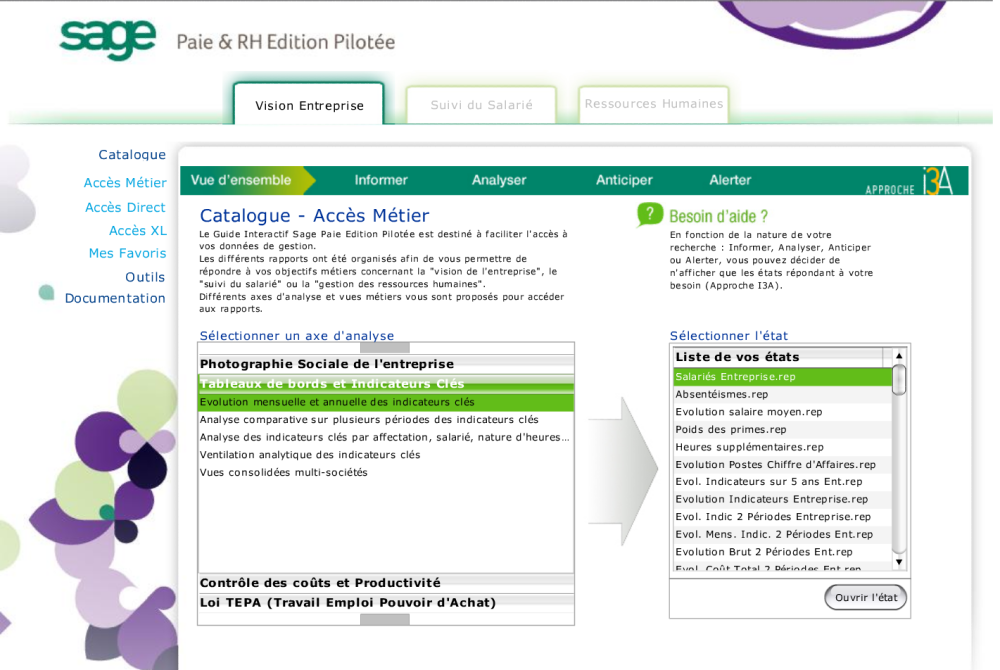Select Evolution Postes Chiffre d'Affaires.rep
Screen dimensions: 1000x670
click(783, 465)
